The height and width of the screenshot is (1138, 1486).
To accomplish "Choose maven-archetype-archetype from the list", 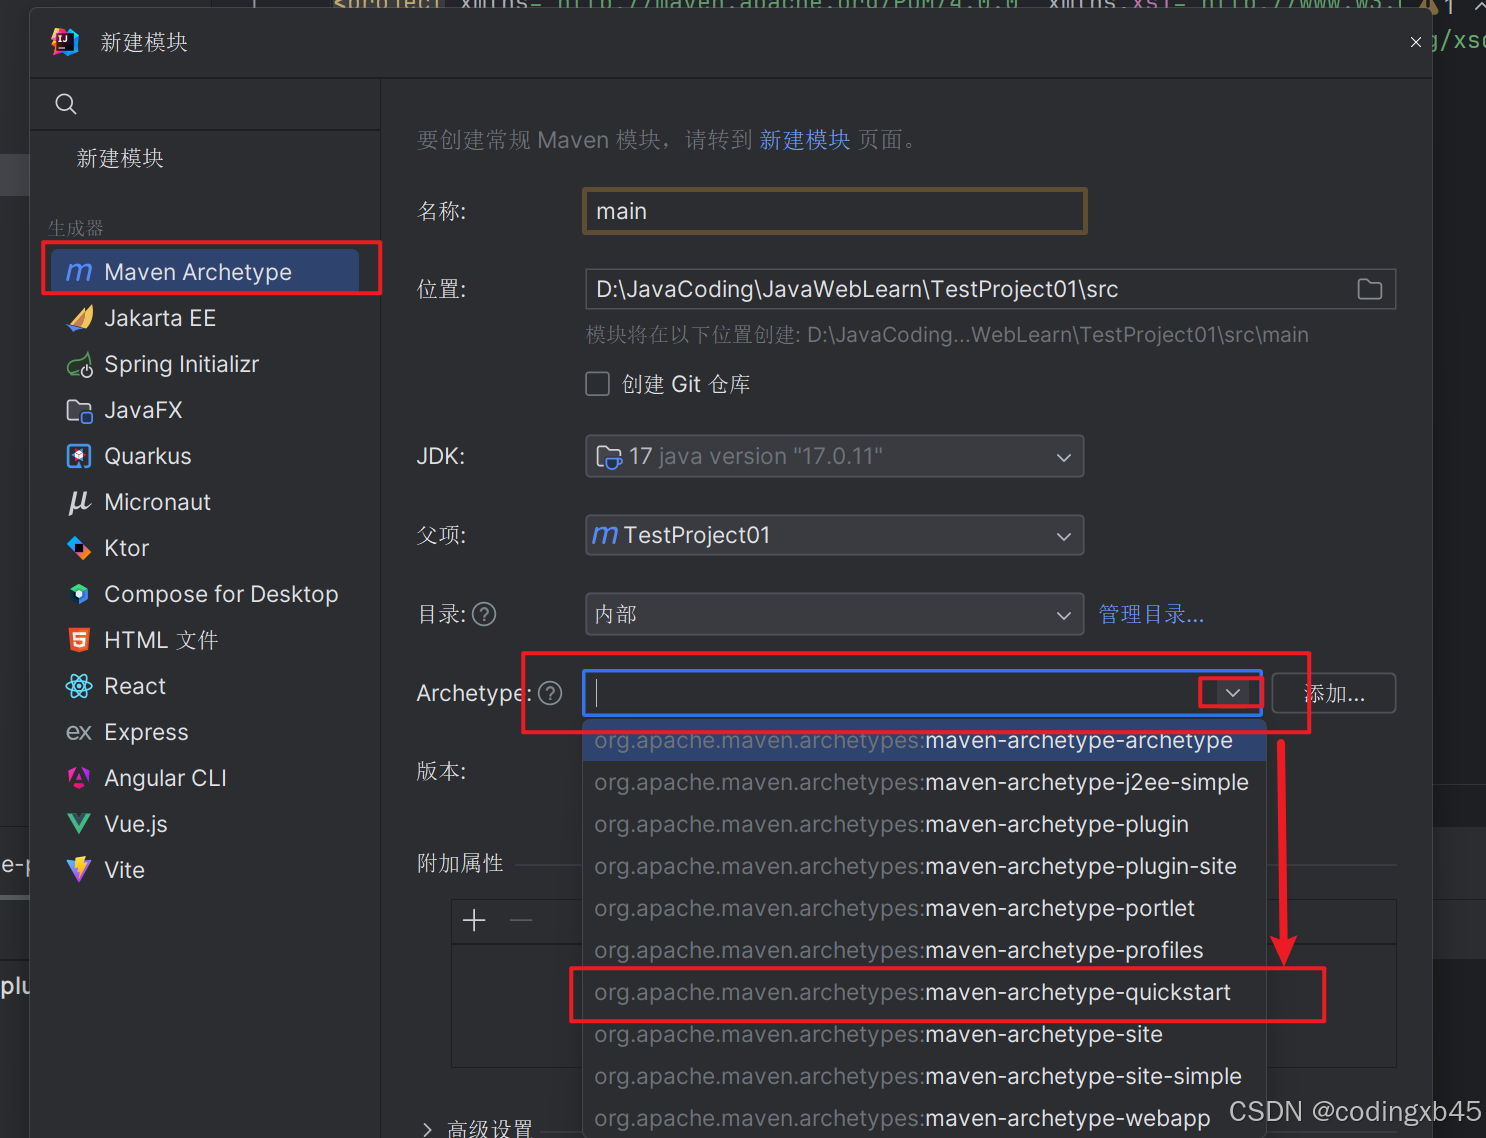I will 924,741.
